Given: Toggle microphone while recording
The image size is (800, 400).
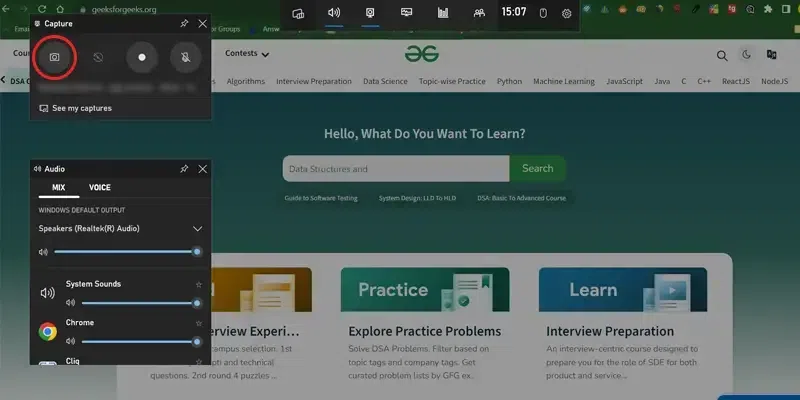Looking at the screenshot, I should coord(186,57).
